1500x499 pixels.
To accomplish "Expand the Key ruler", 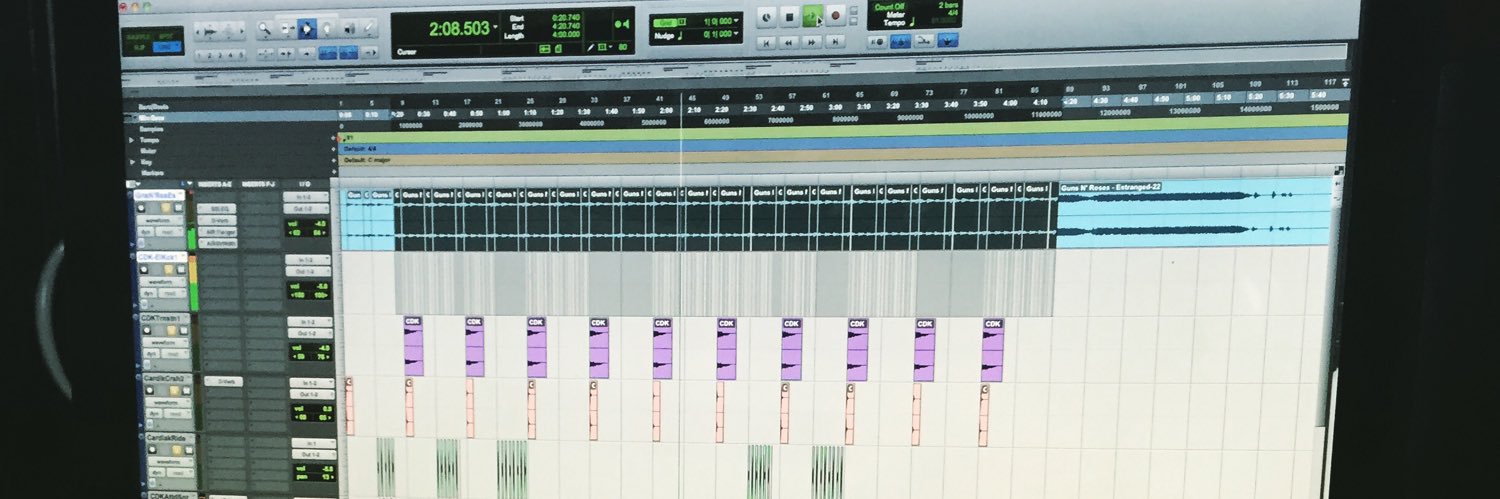I will tap(132, 162).
